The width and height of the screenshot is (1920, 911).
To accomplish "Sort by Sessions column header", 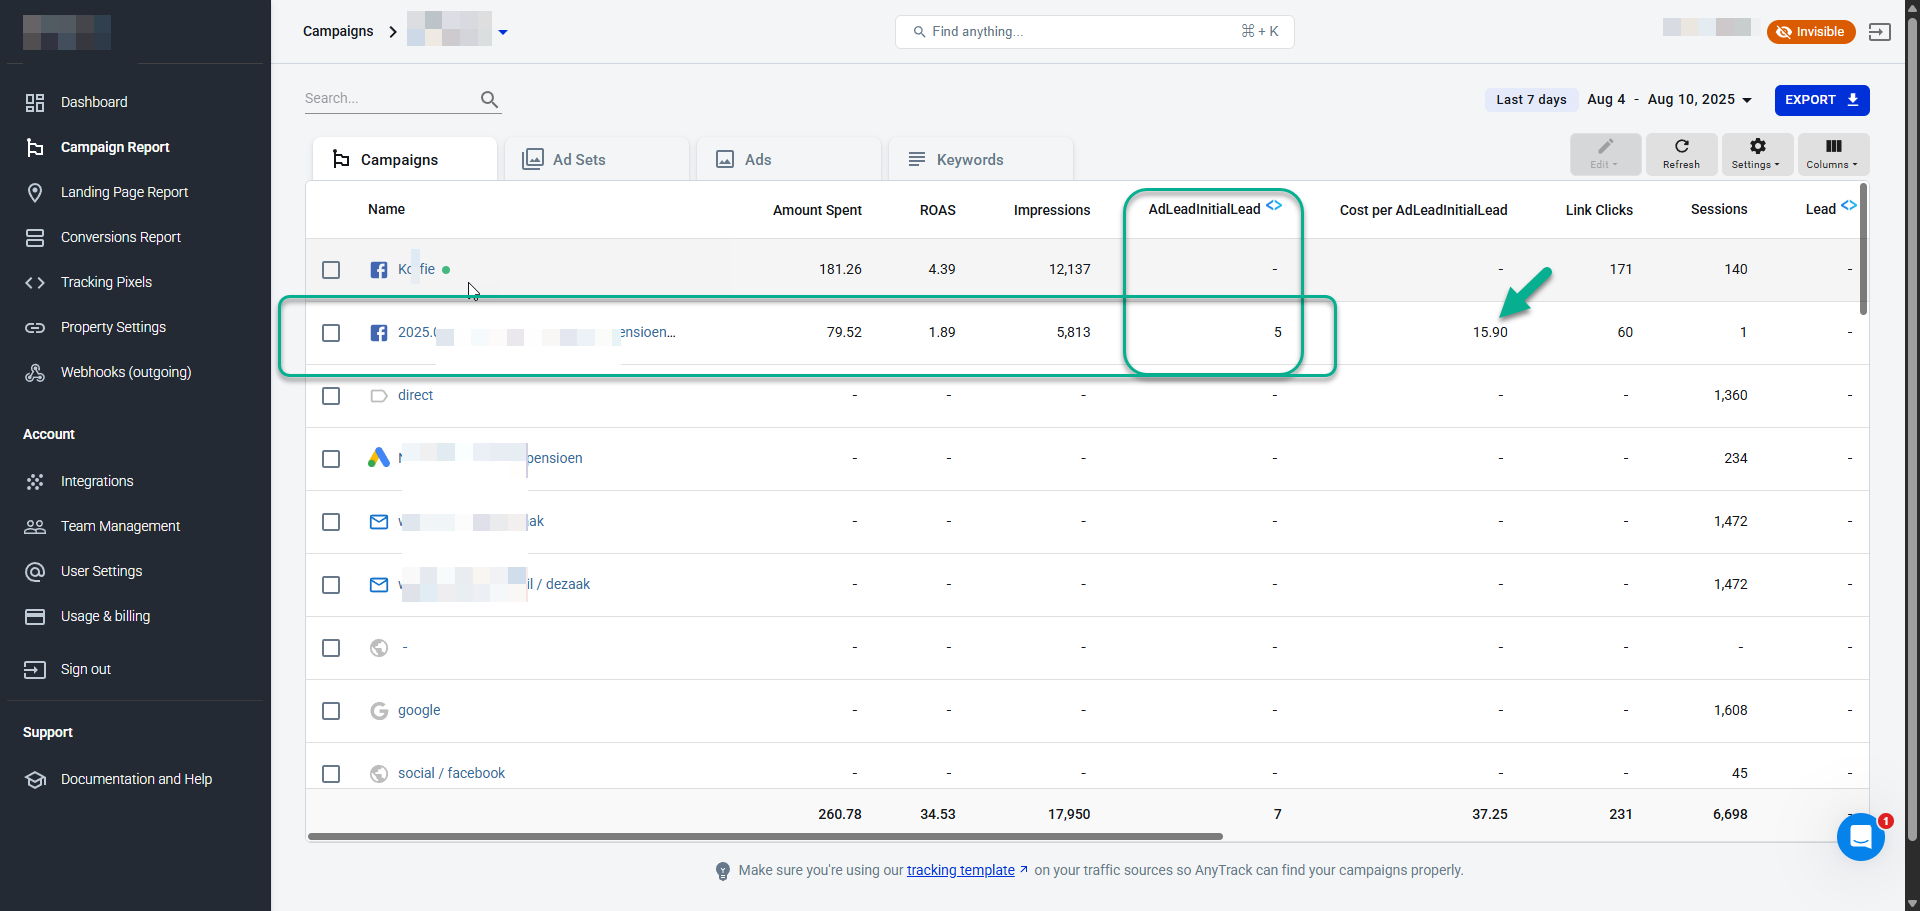I will coord(1719,209).
